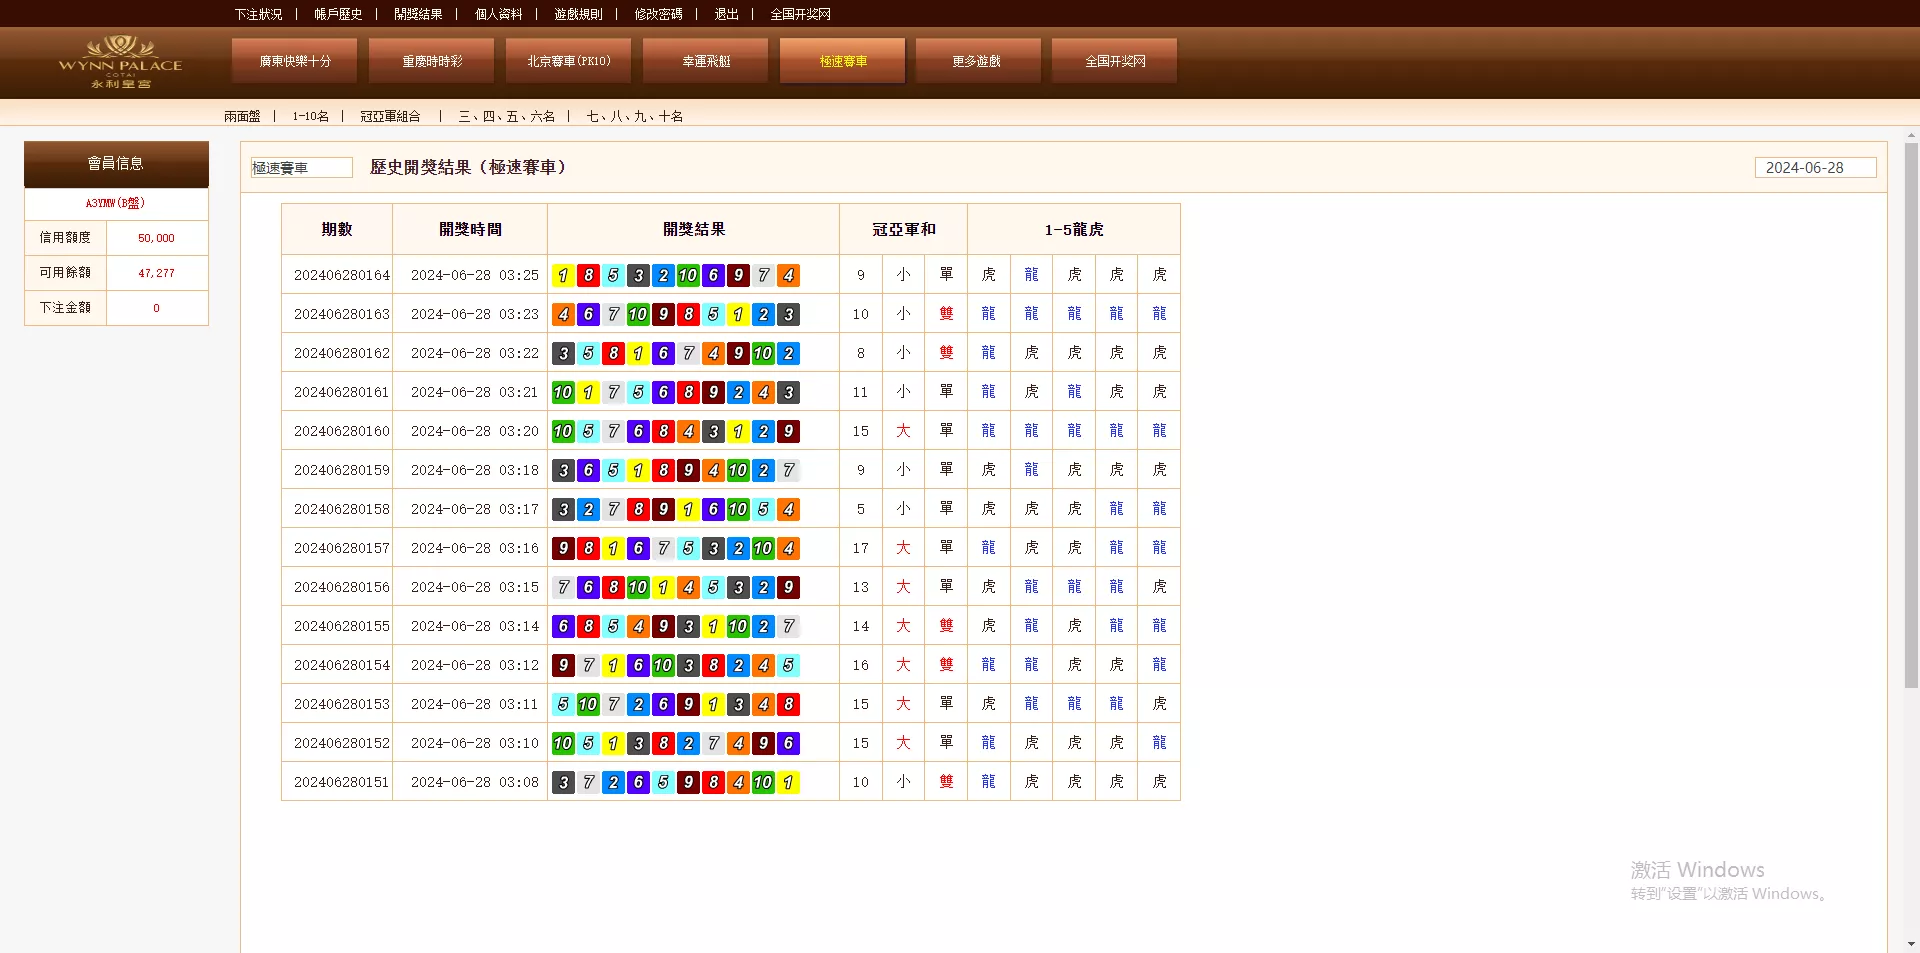Select the 雙 result for draw 202406280162
This screenshot has height=953, width=1920.
(x=946, y=352)
